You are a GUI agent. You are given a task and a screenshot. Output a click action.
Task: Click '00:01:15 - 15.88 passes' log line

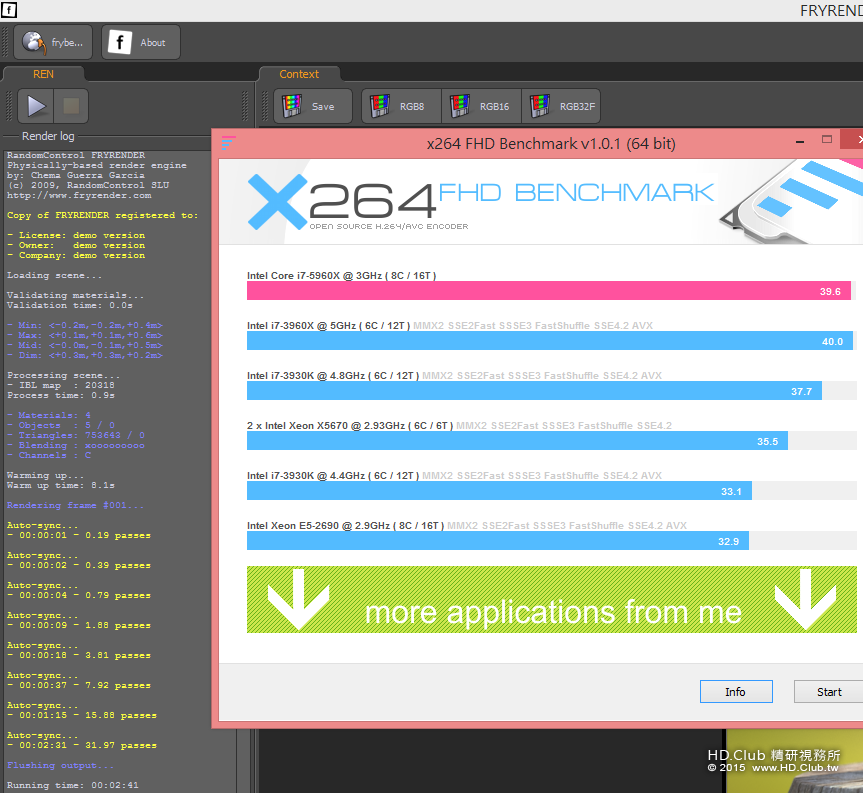point(82,715)
